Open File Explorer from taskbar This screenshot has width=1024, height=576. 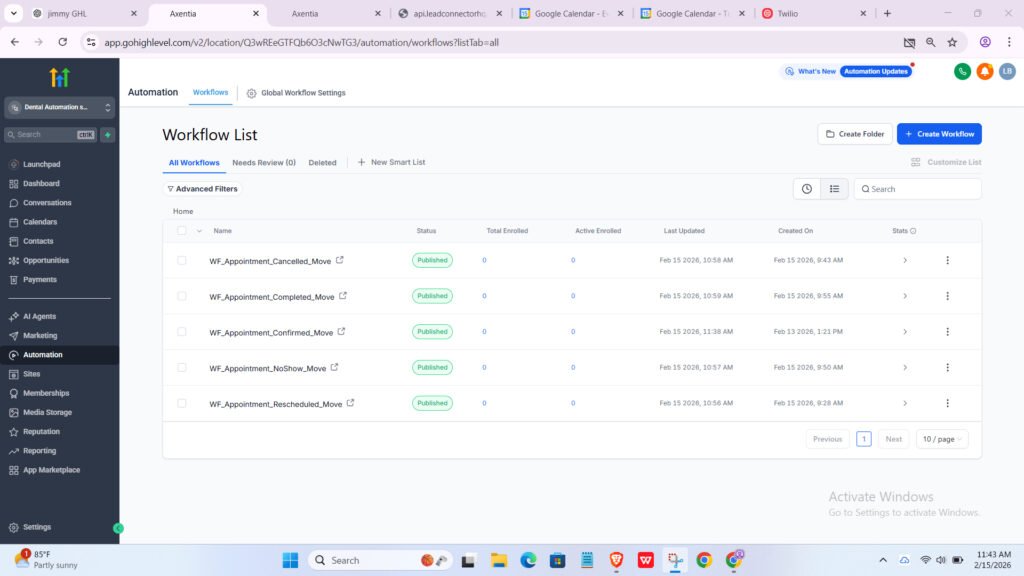499,560
